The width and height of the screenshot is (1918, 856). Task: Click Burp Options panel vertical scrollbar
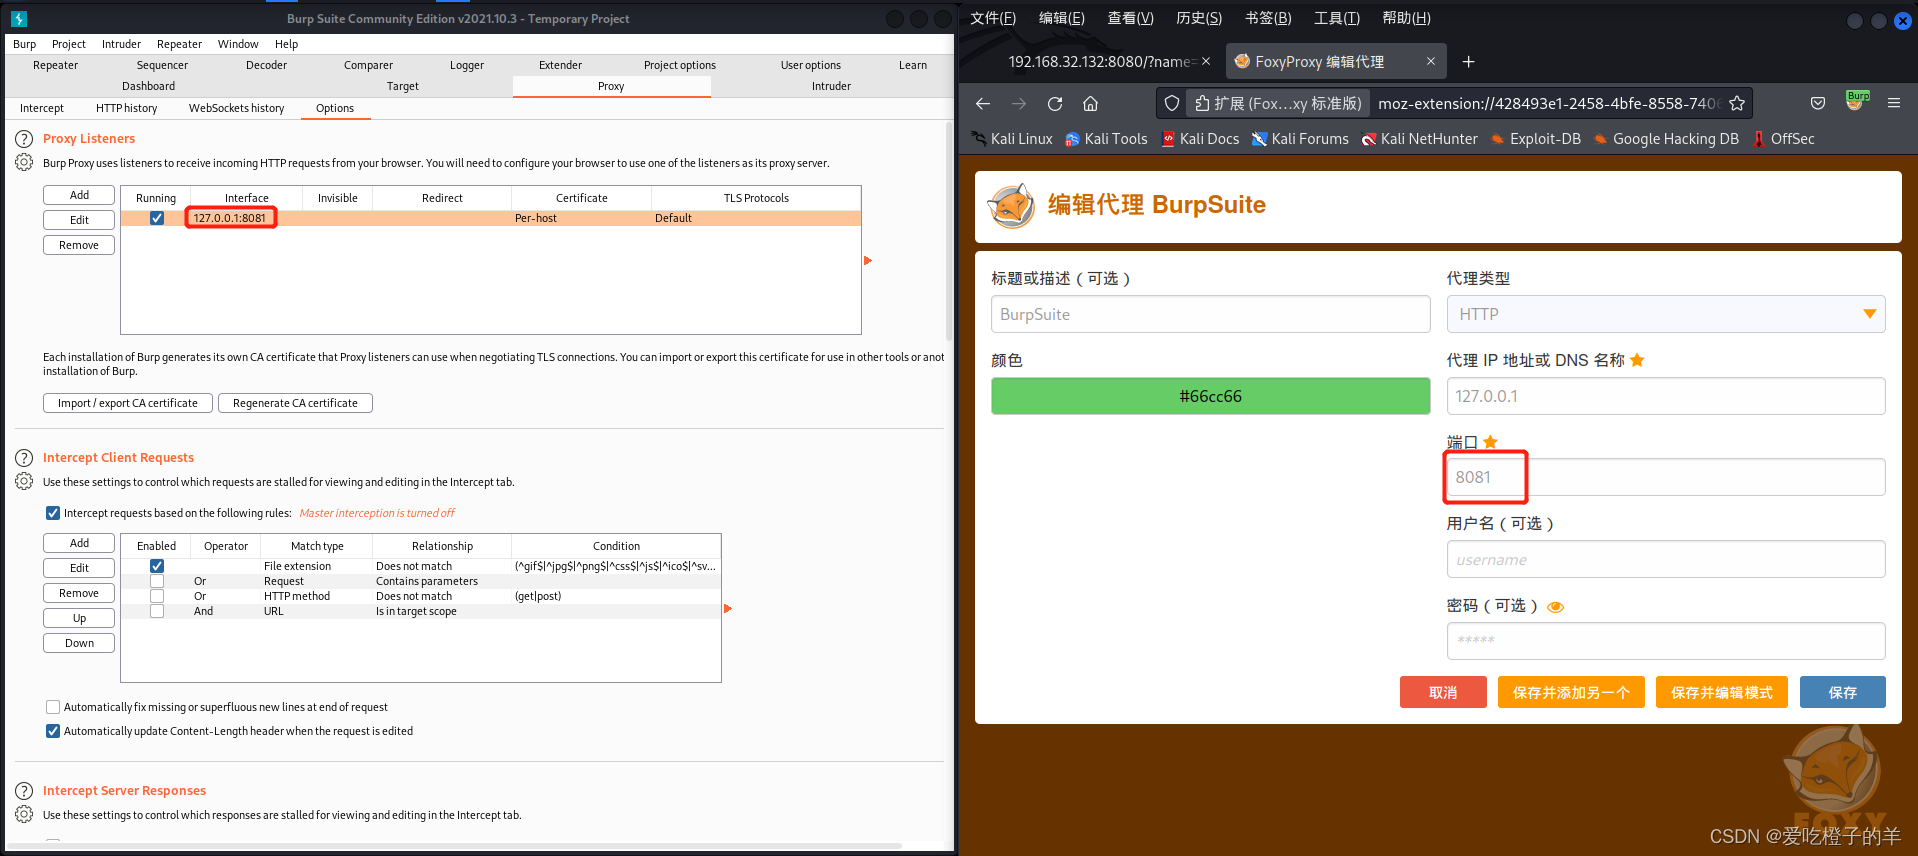(x=949, y=232)
